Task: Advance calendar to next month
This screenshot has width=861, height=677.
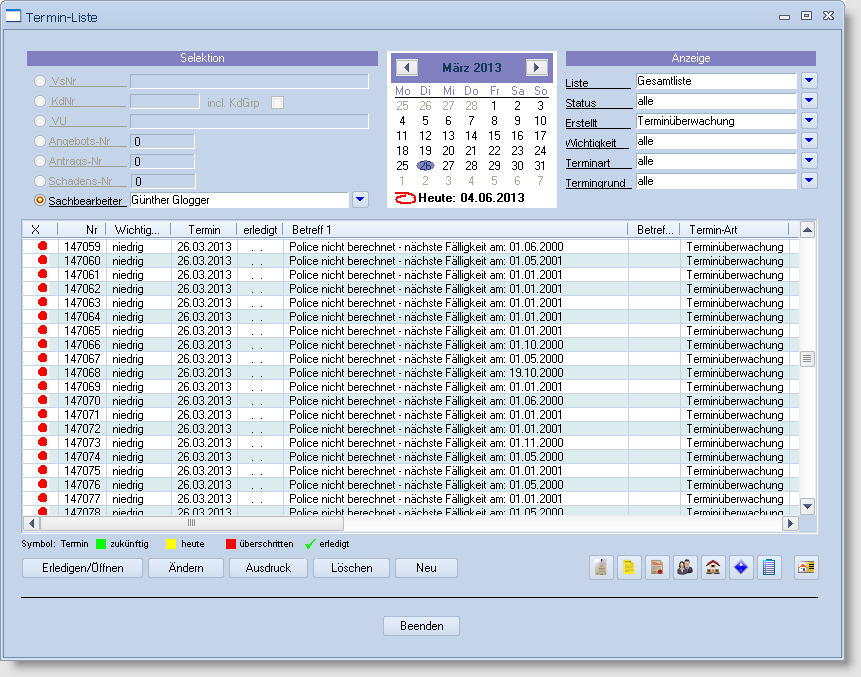Action: point(537,68)
